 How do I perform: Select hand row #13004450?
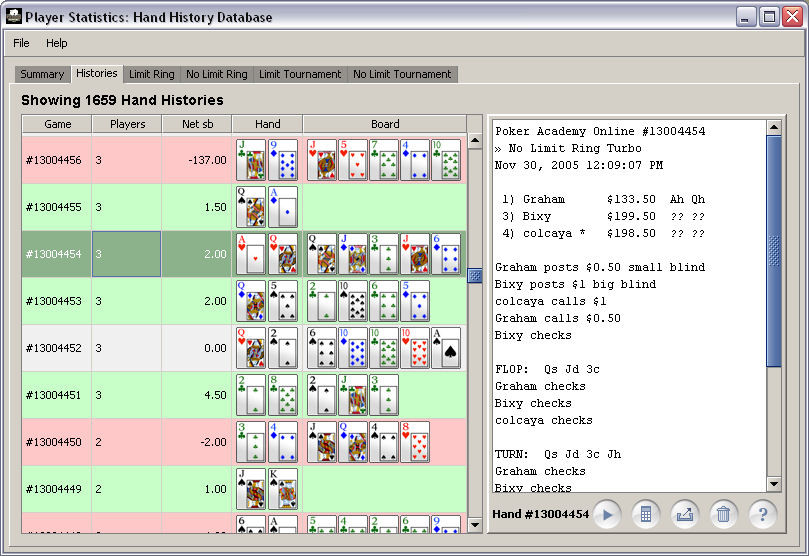tap(245, 442)
